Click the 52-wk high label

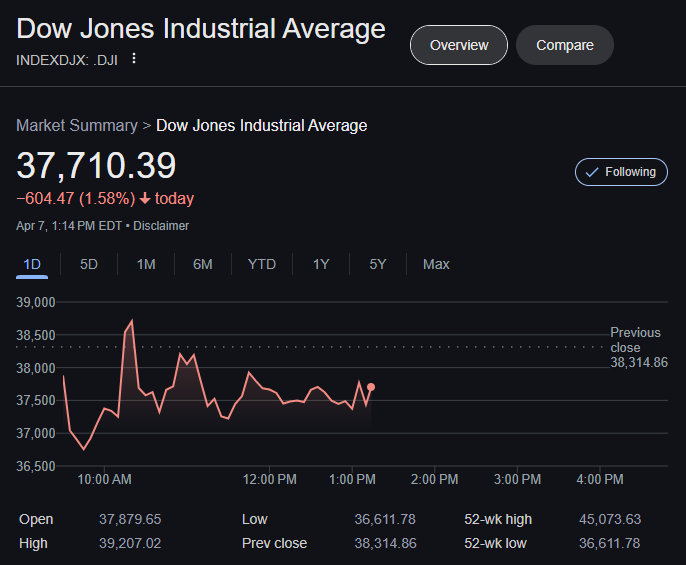tap(498, 519)
